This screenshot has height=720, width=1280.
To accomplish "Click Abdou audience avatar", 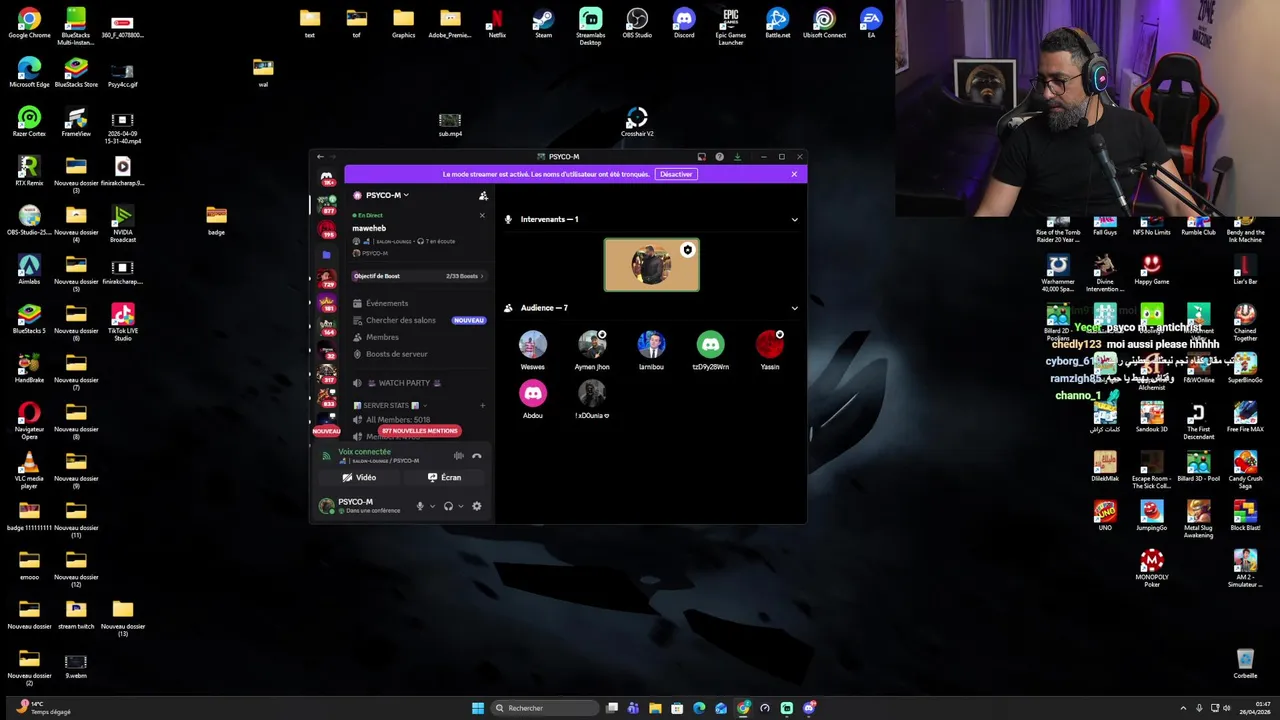I will click(533, 393).
